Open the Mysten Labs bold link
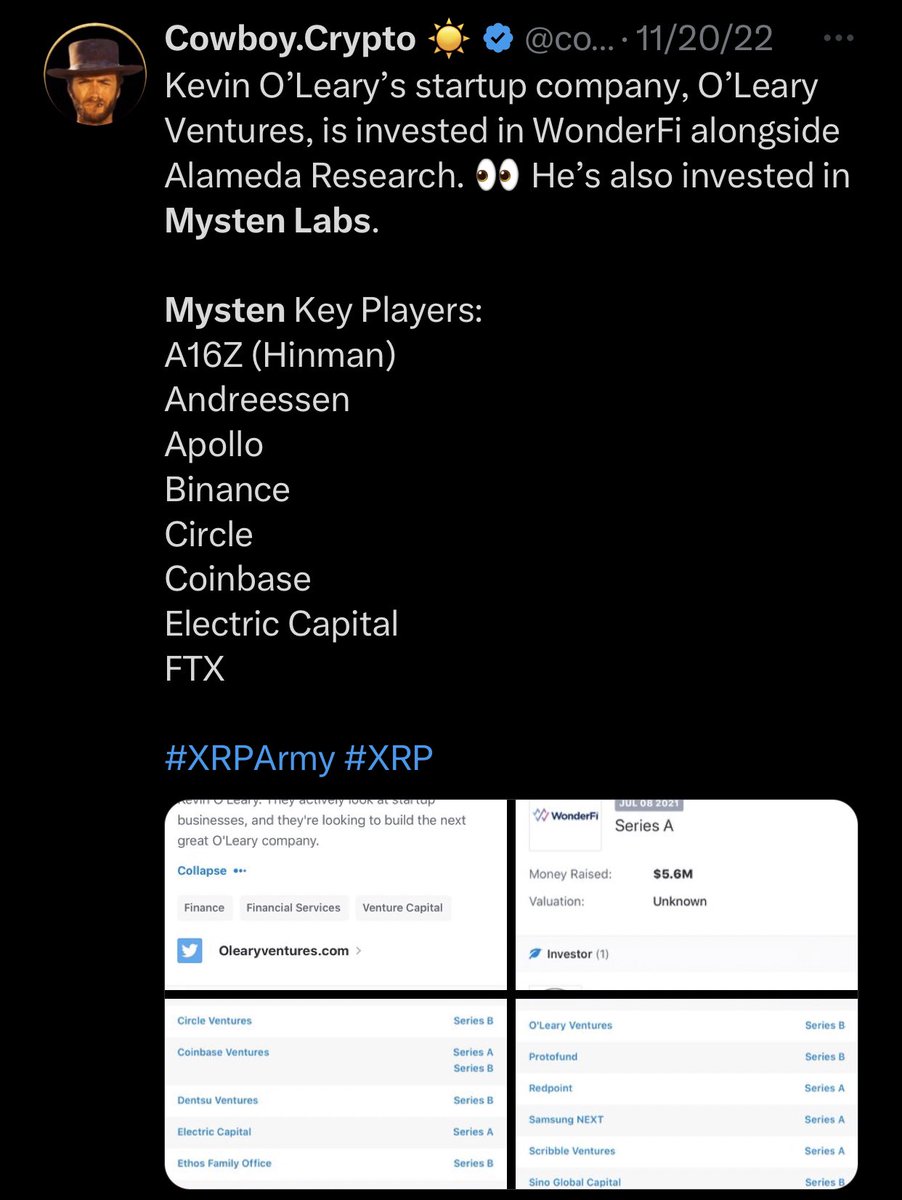Screen dimensions: 902x1200 [x=267, y=220]
